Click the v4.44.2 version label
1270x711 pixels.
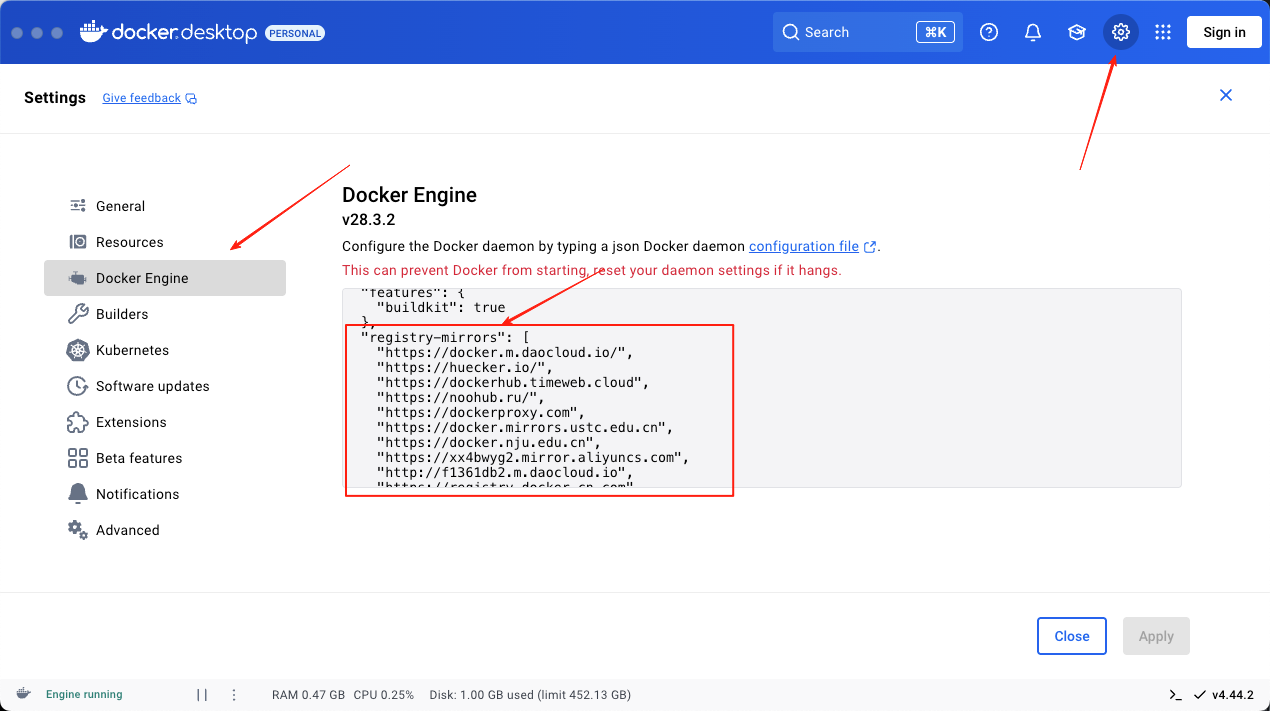click(1232, 694)
